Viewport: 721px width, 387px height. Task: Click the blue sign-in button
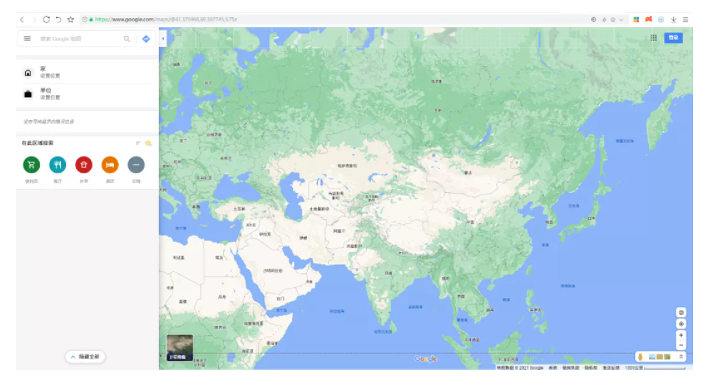coord(673,38)
